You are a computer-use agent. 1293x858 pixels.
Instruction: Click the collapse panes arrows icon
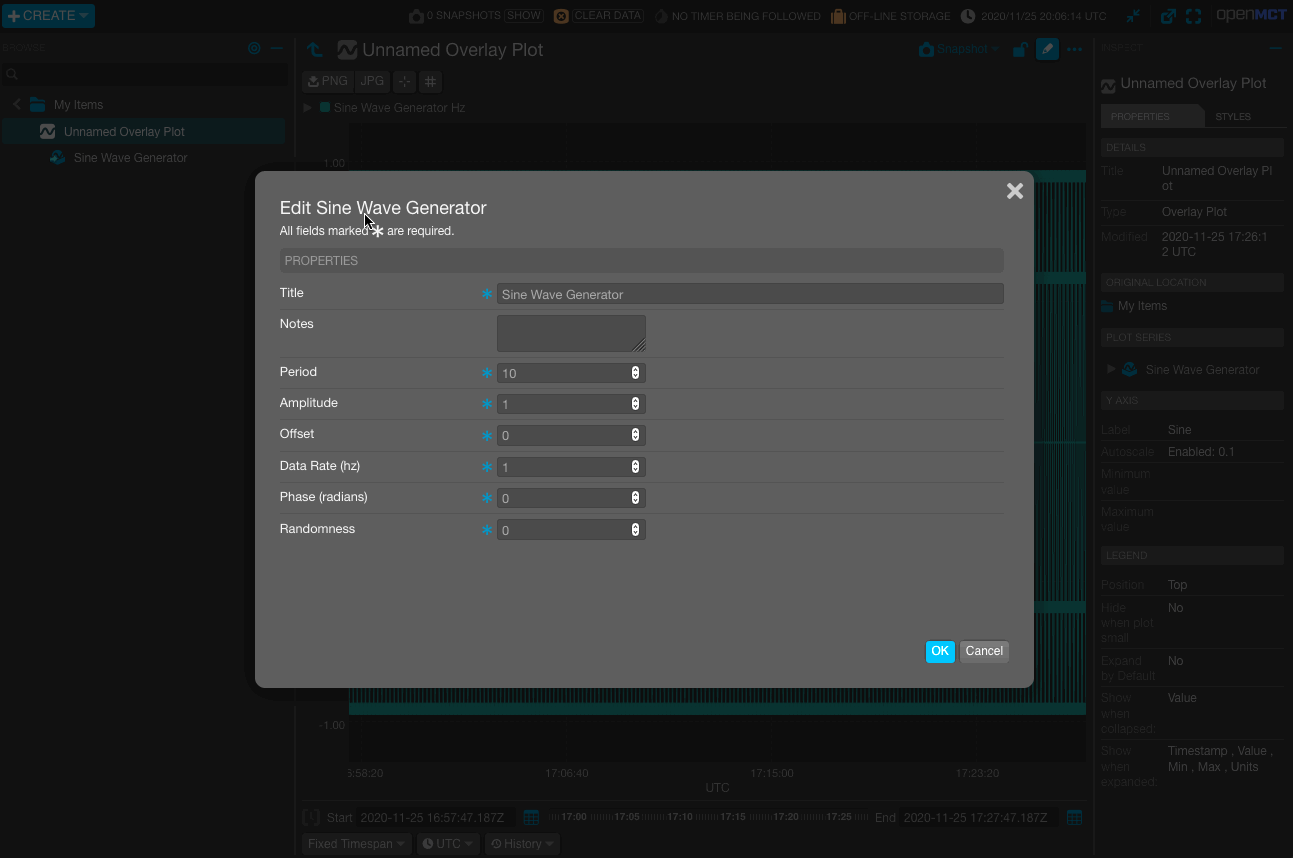pos(1133,16)
